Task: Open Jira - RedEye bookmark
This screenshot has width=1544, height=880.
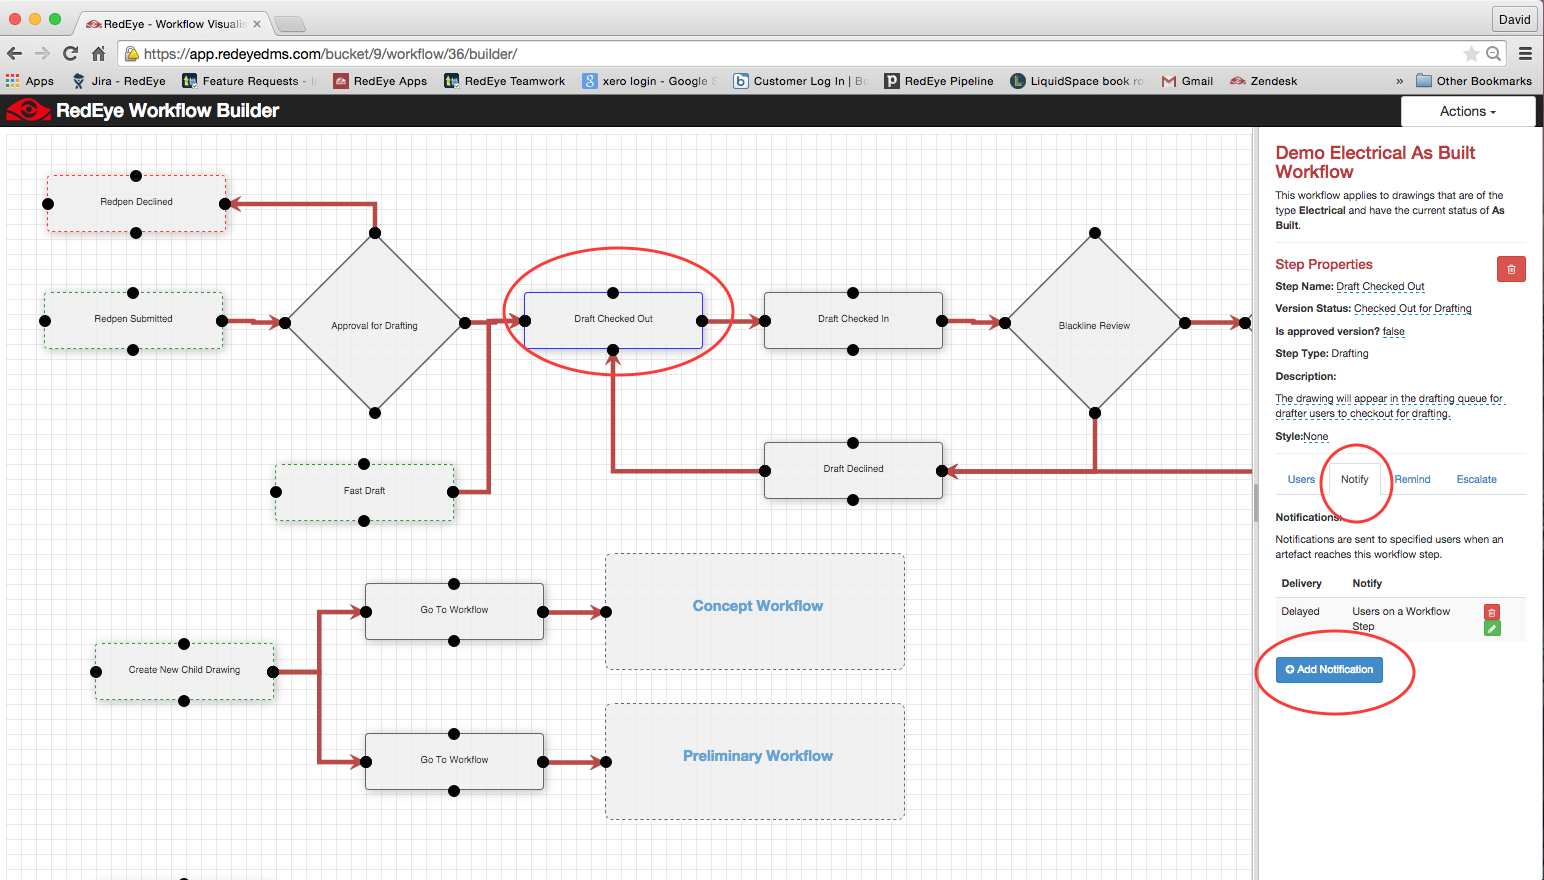Action: 119,81
